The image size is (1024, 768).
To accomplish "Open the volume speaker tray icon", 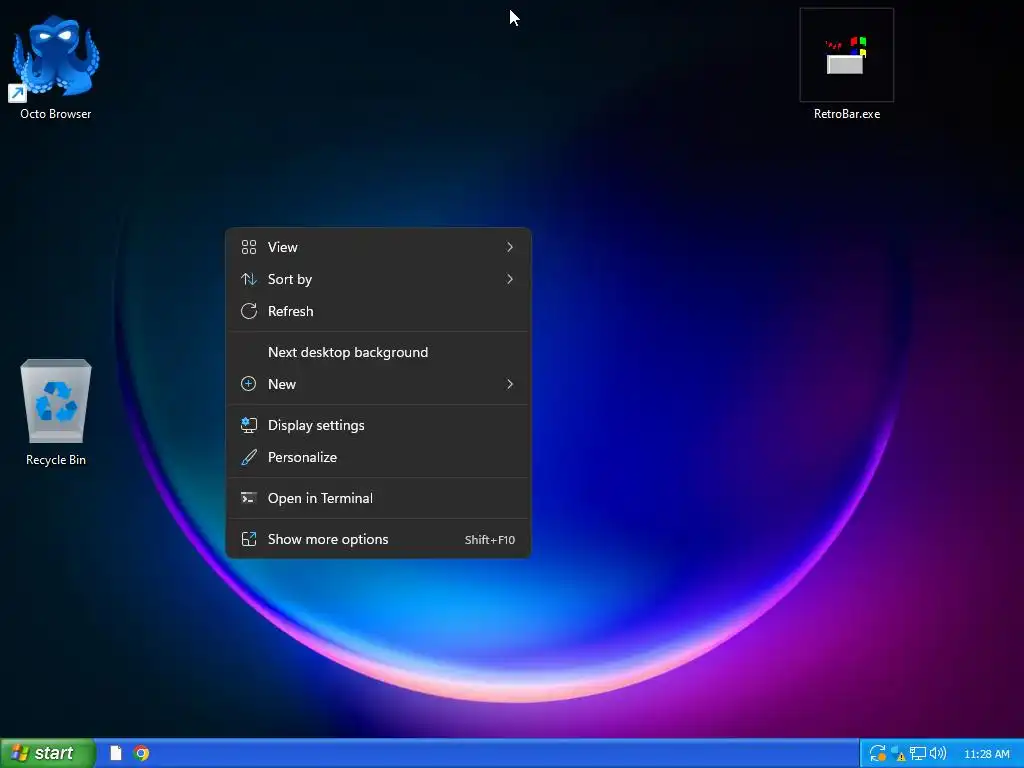I will (938, 754).
